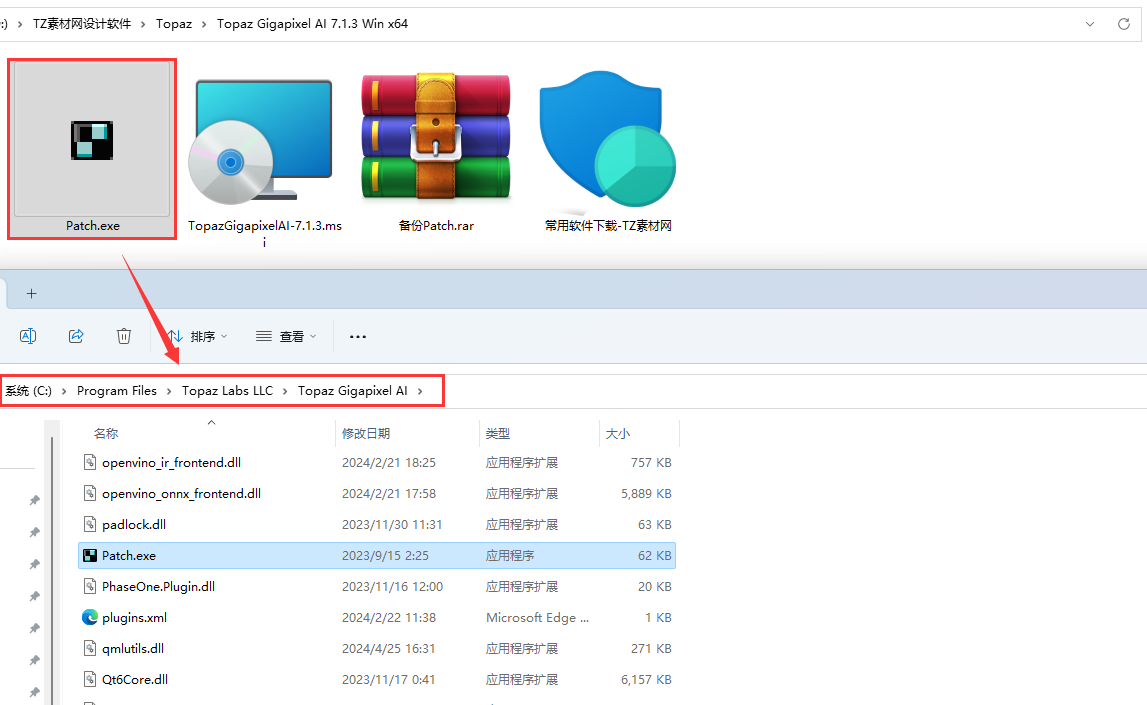Select the qmlutils.dll file name
1147x705 pixels.
[x=133, y=649]
